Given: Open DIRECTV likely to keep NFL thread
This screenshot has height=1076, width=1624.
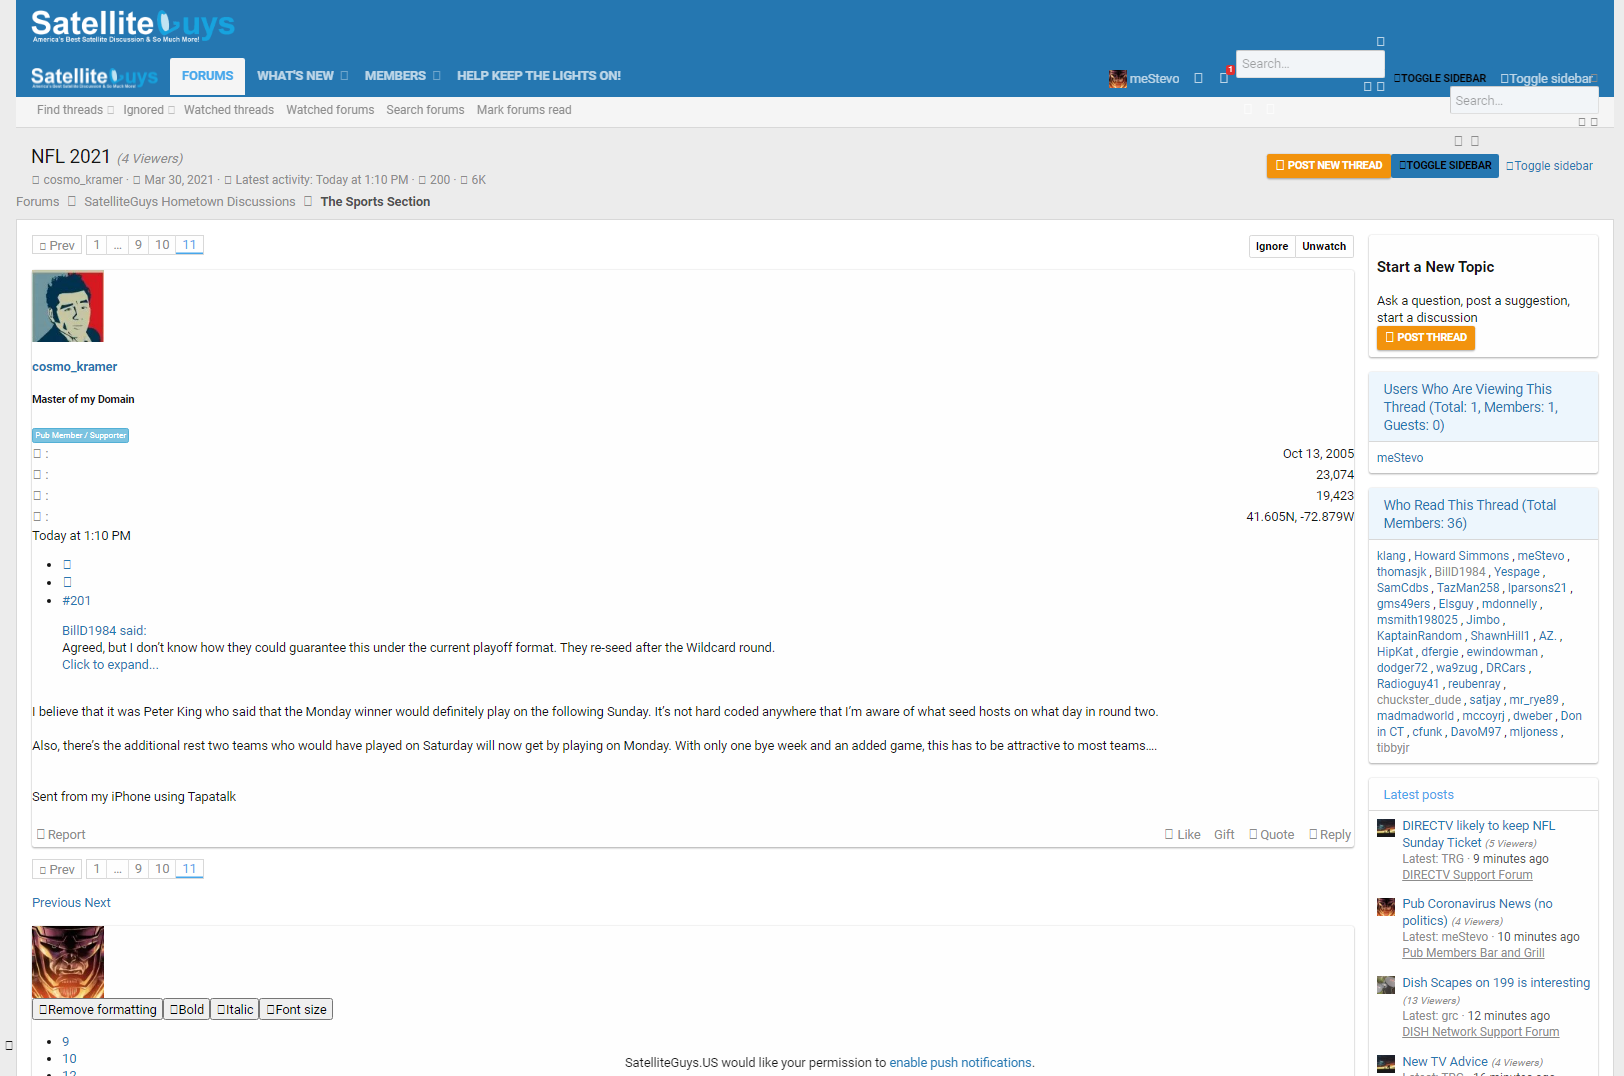Looking at the screenshot, I should (x=1478, y=834).
